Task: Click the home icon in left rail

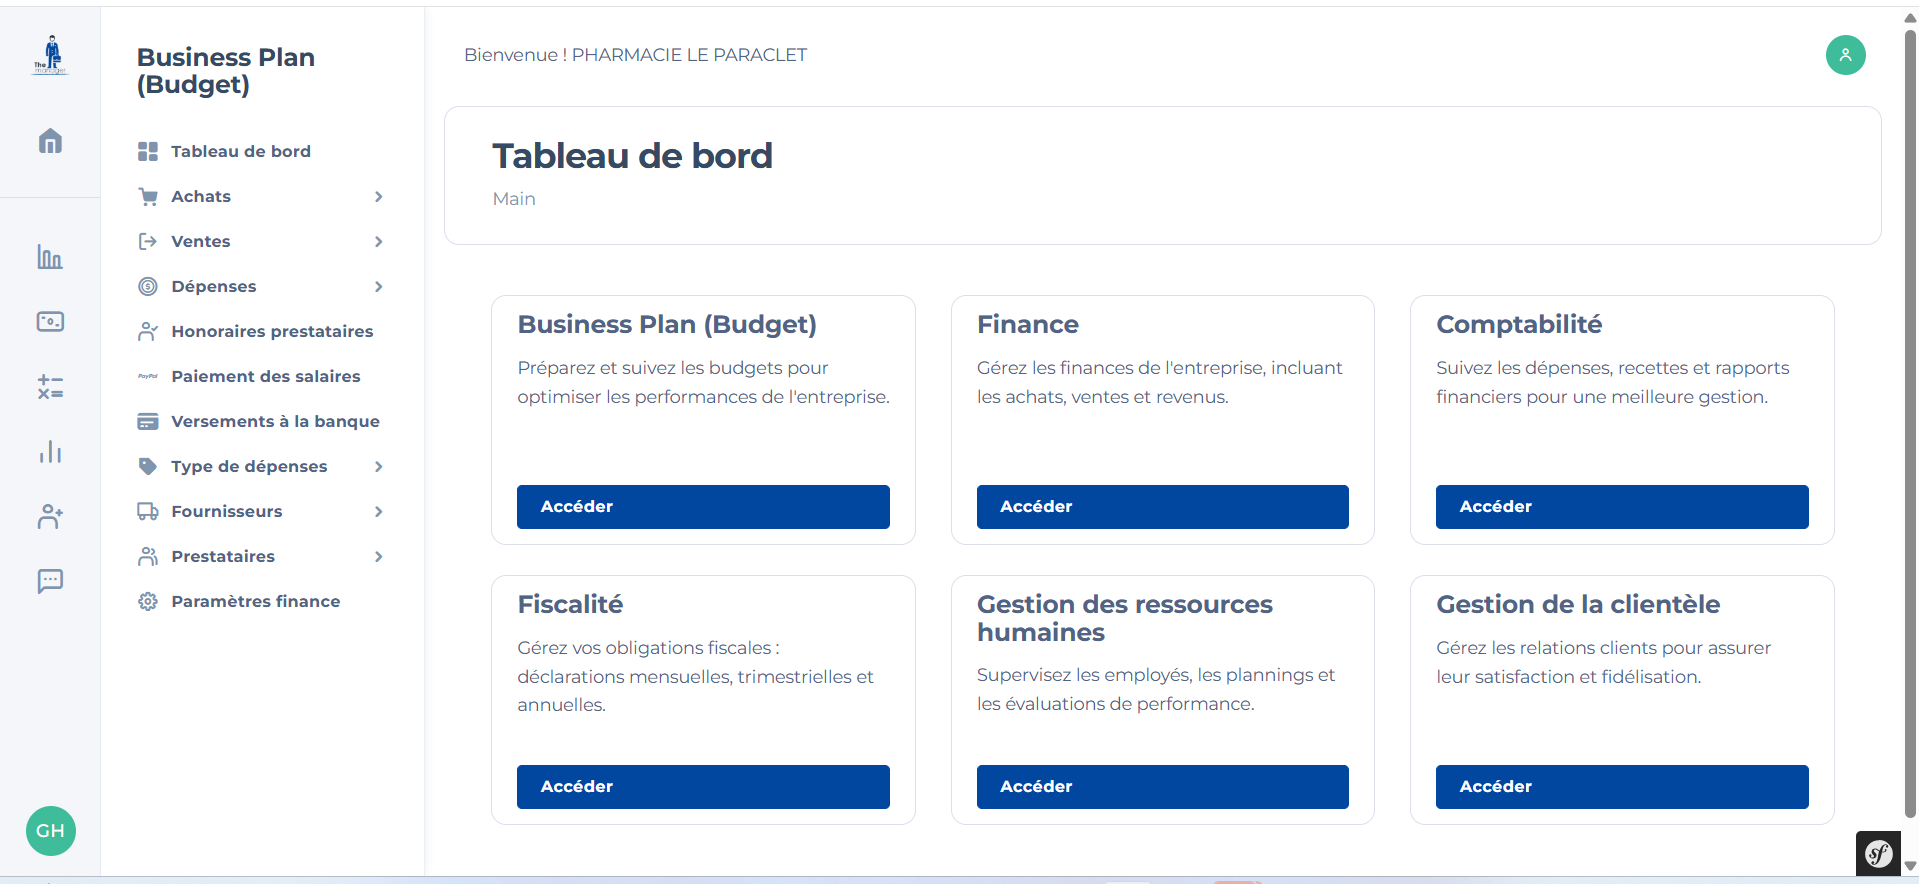Action: pos(50,141)
